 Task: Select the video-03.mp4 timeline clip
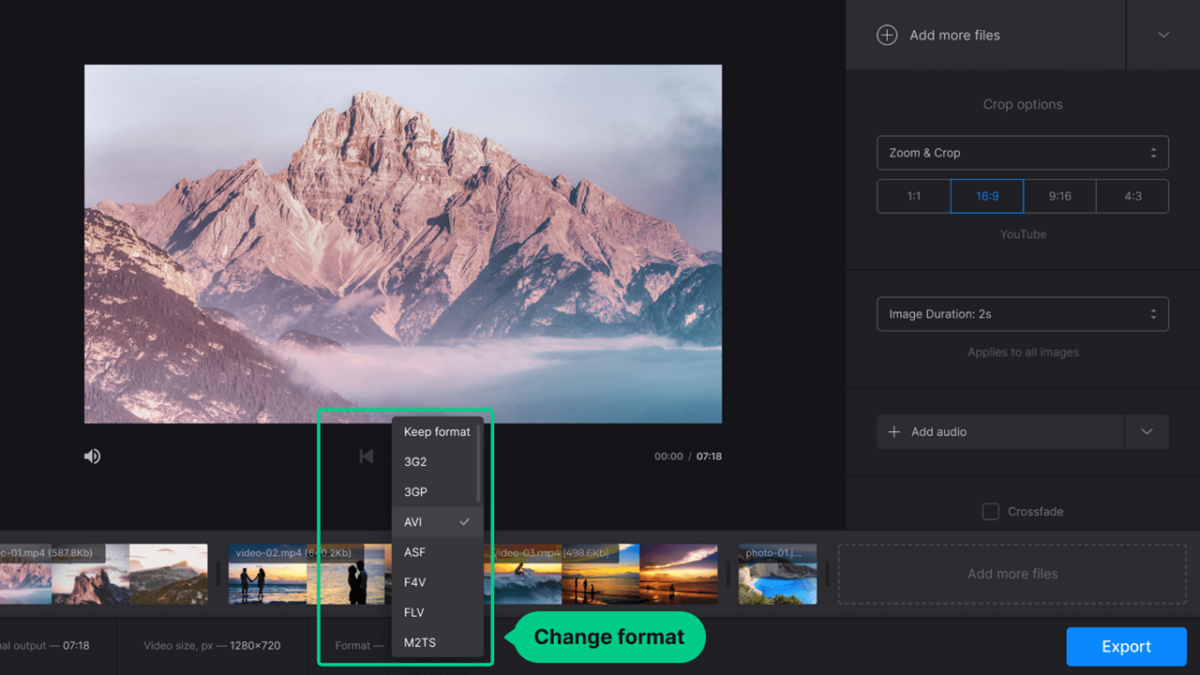coord(601,574)
